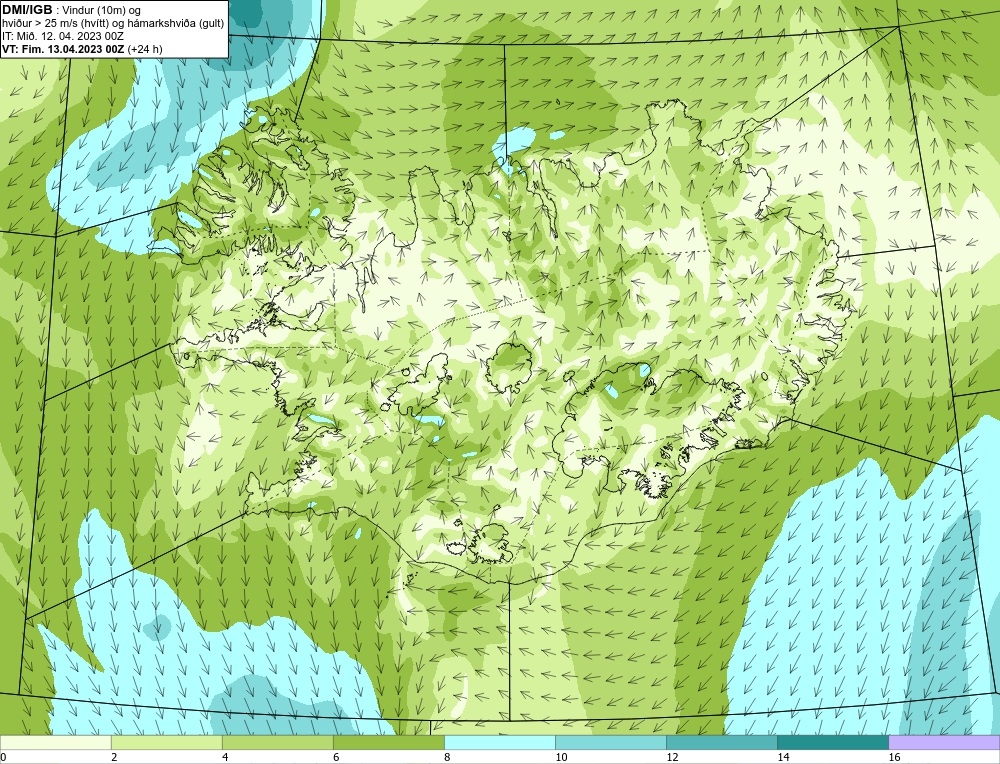The height and width of the screenshot is (764, 1000).
Task: Click the legend value 4
Action: point(225,757)
